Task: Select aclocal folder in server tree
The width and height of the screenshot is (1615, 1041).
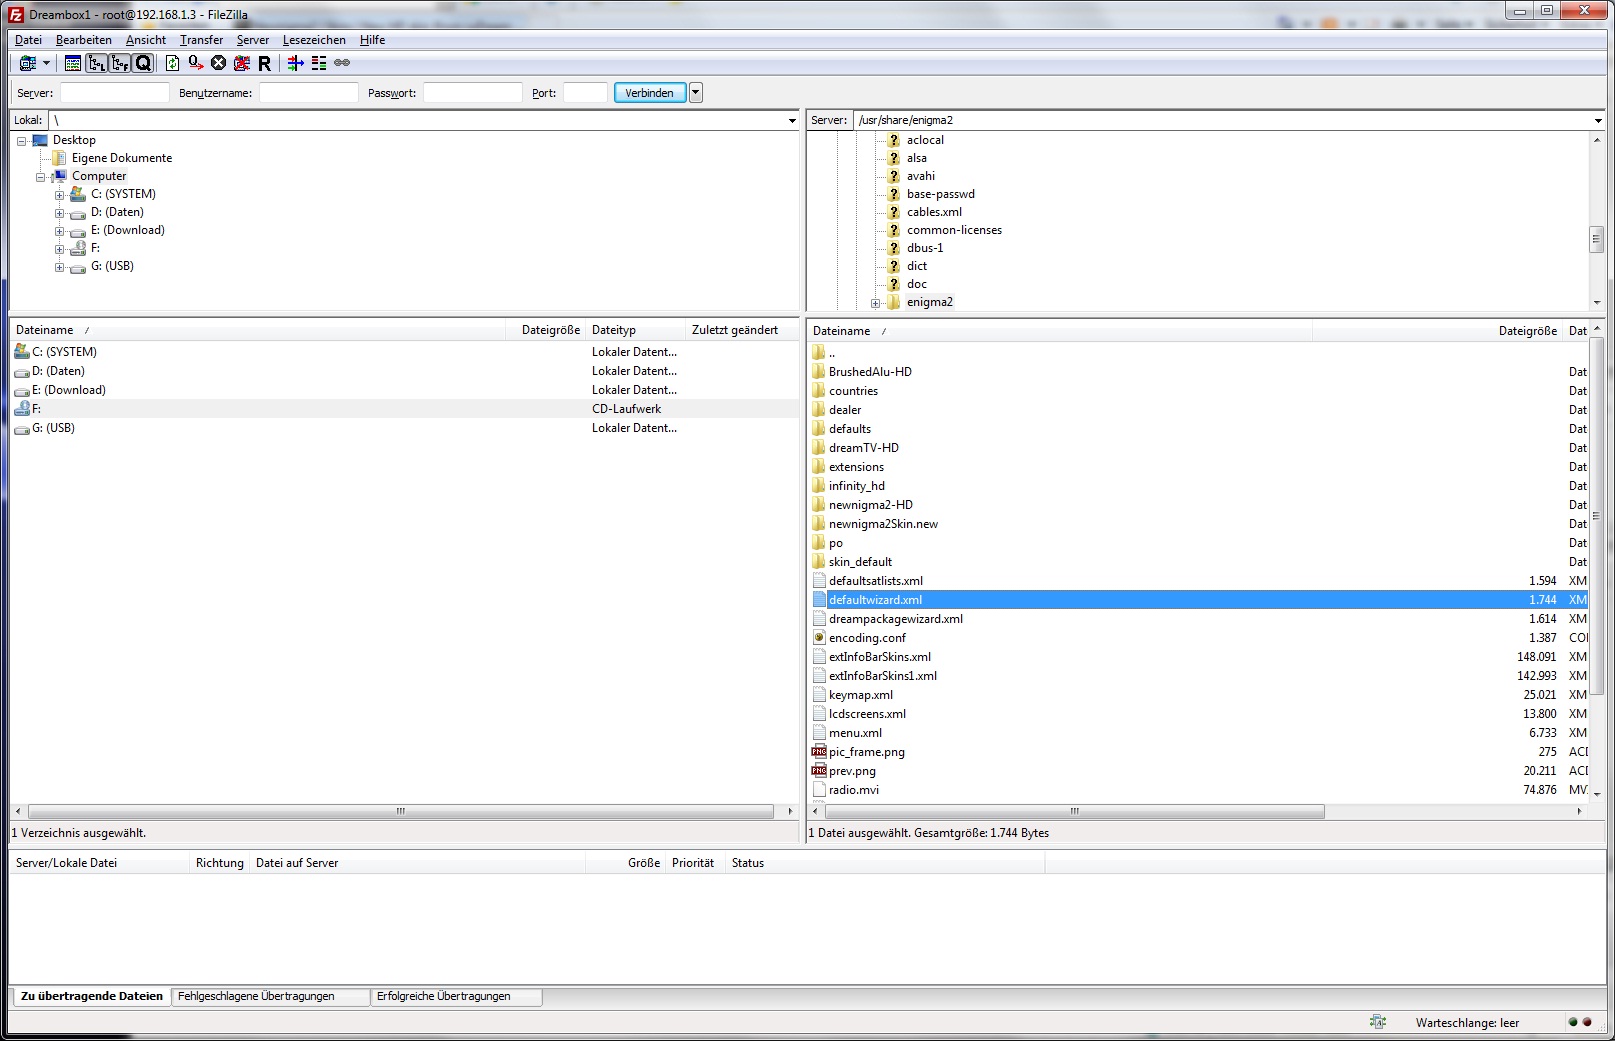Action: 925,140
